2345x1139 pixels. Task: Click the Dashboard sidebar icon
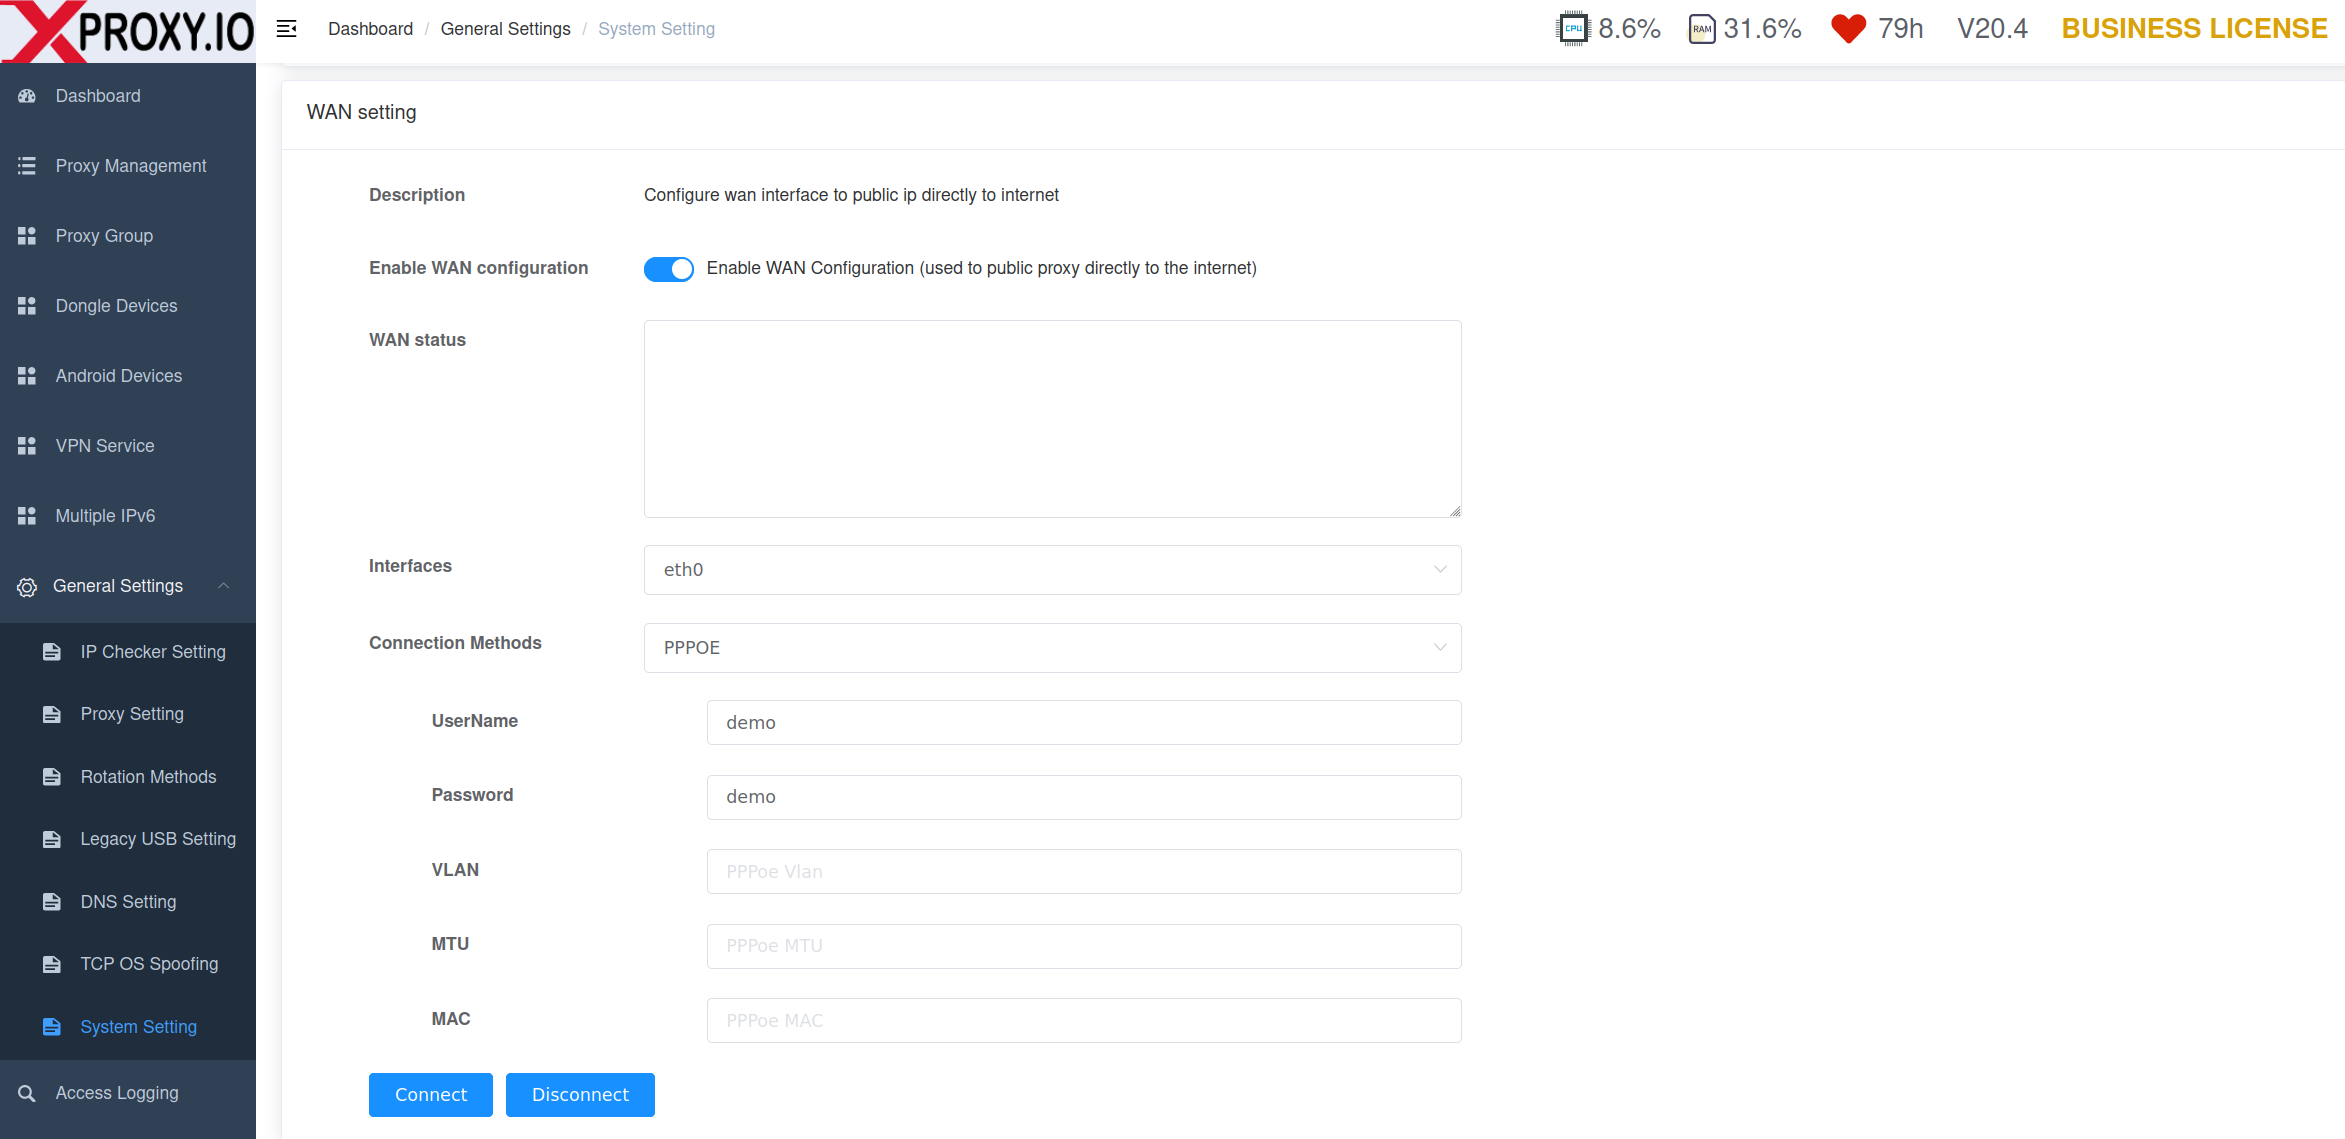[28, 96]
